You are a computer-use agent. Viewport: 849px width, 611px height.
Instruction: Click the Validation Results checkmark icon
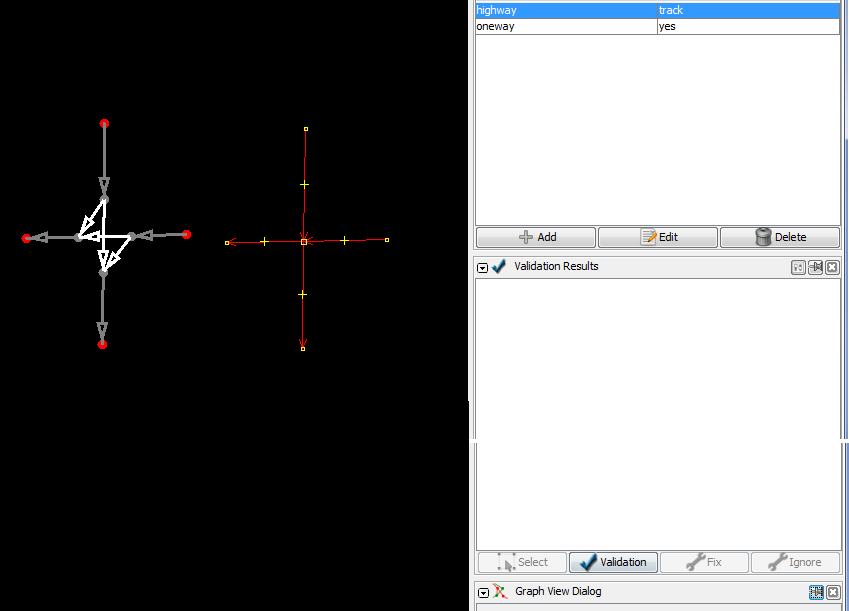coord(499,267)
